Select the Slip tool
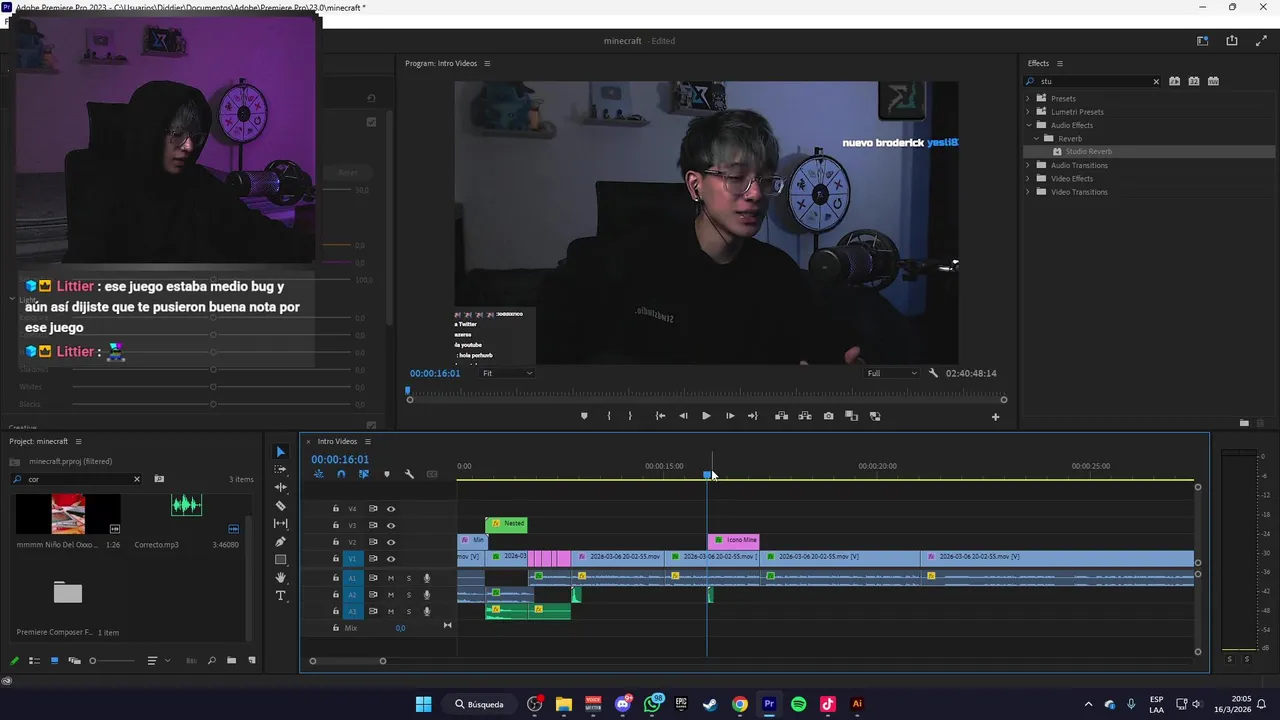The height and width of the screenshot is (720, 1280). [x=280, y=524]
